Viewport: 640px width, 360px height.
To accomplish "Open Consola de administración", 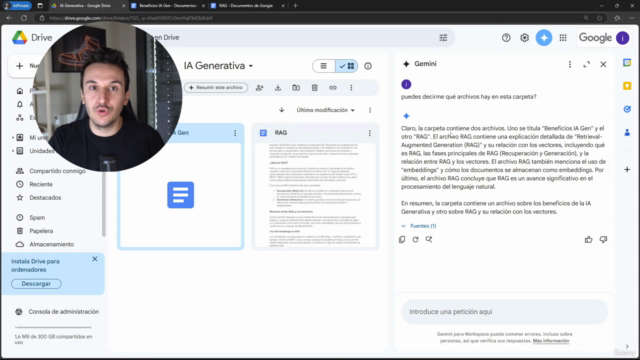I will (57, 312).
